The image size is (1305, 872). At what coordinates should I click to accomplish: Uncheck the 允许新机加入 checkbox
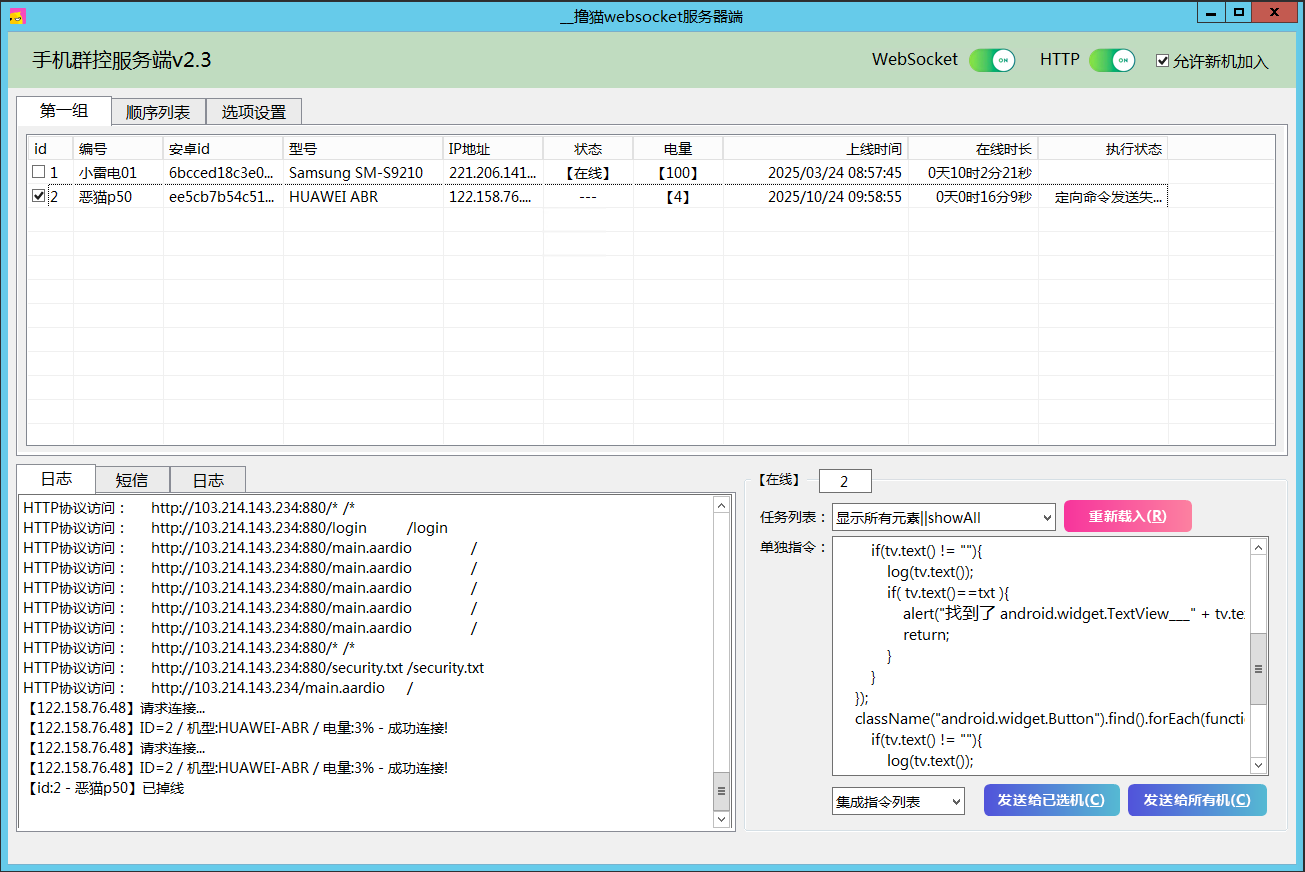click(1162, 61)
